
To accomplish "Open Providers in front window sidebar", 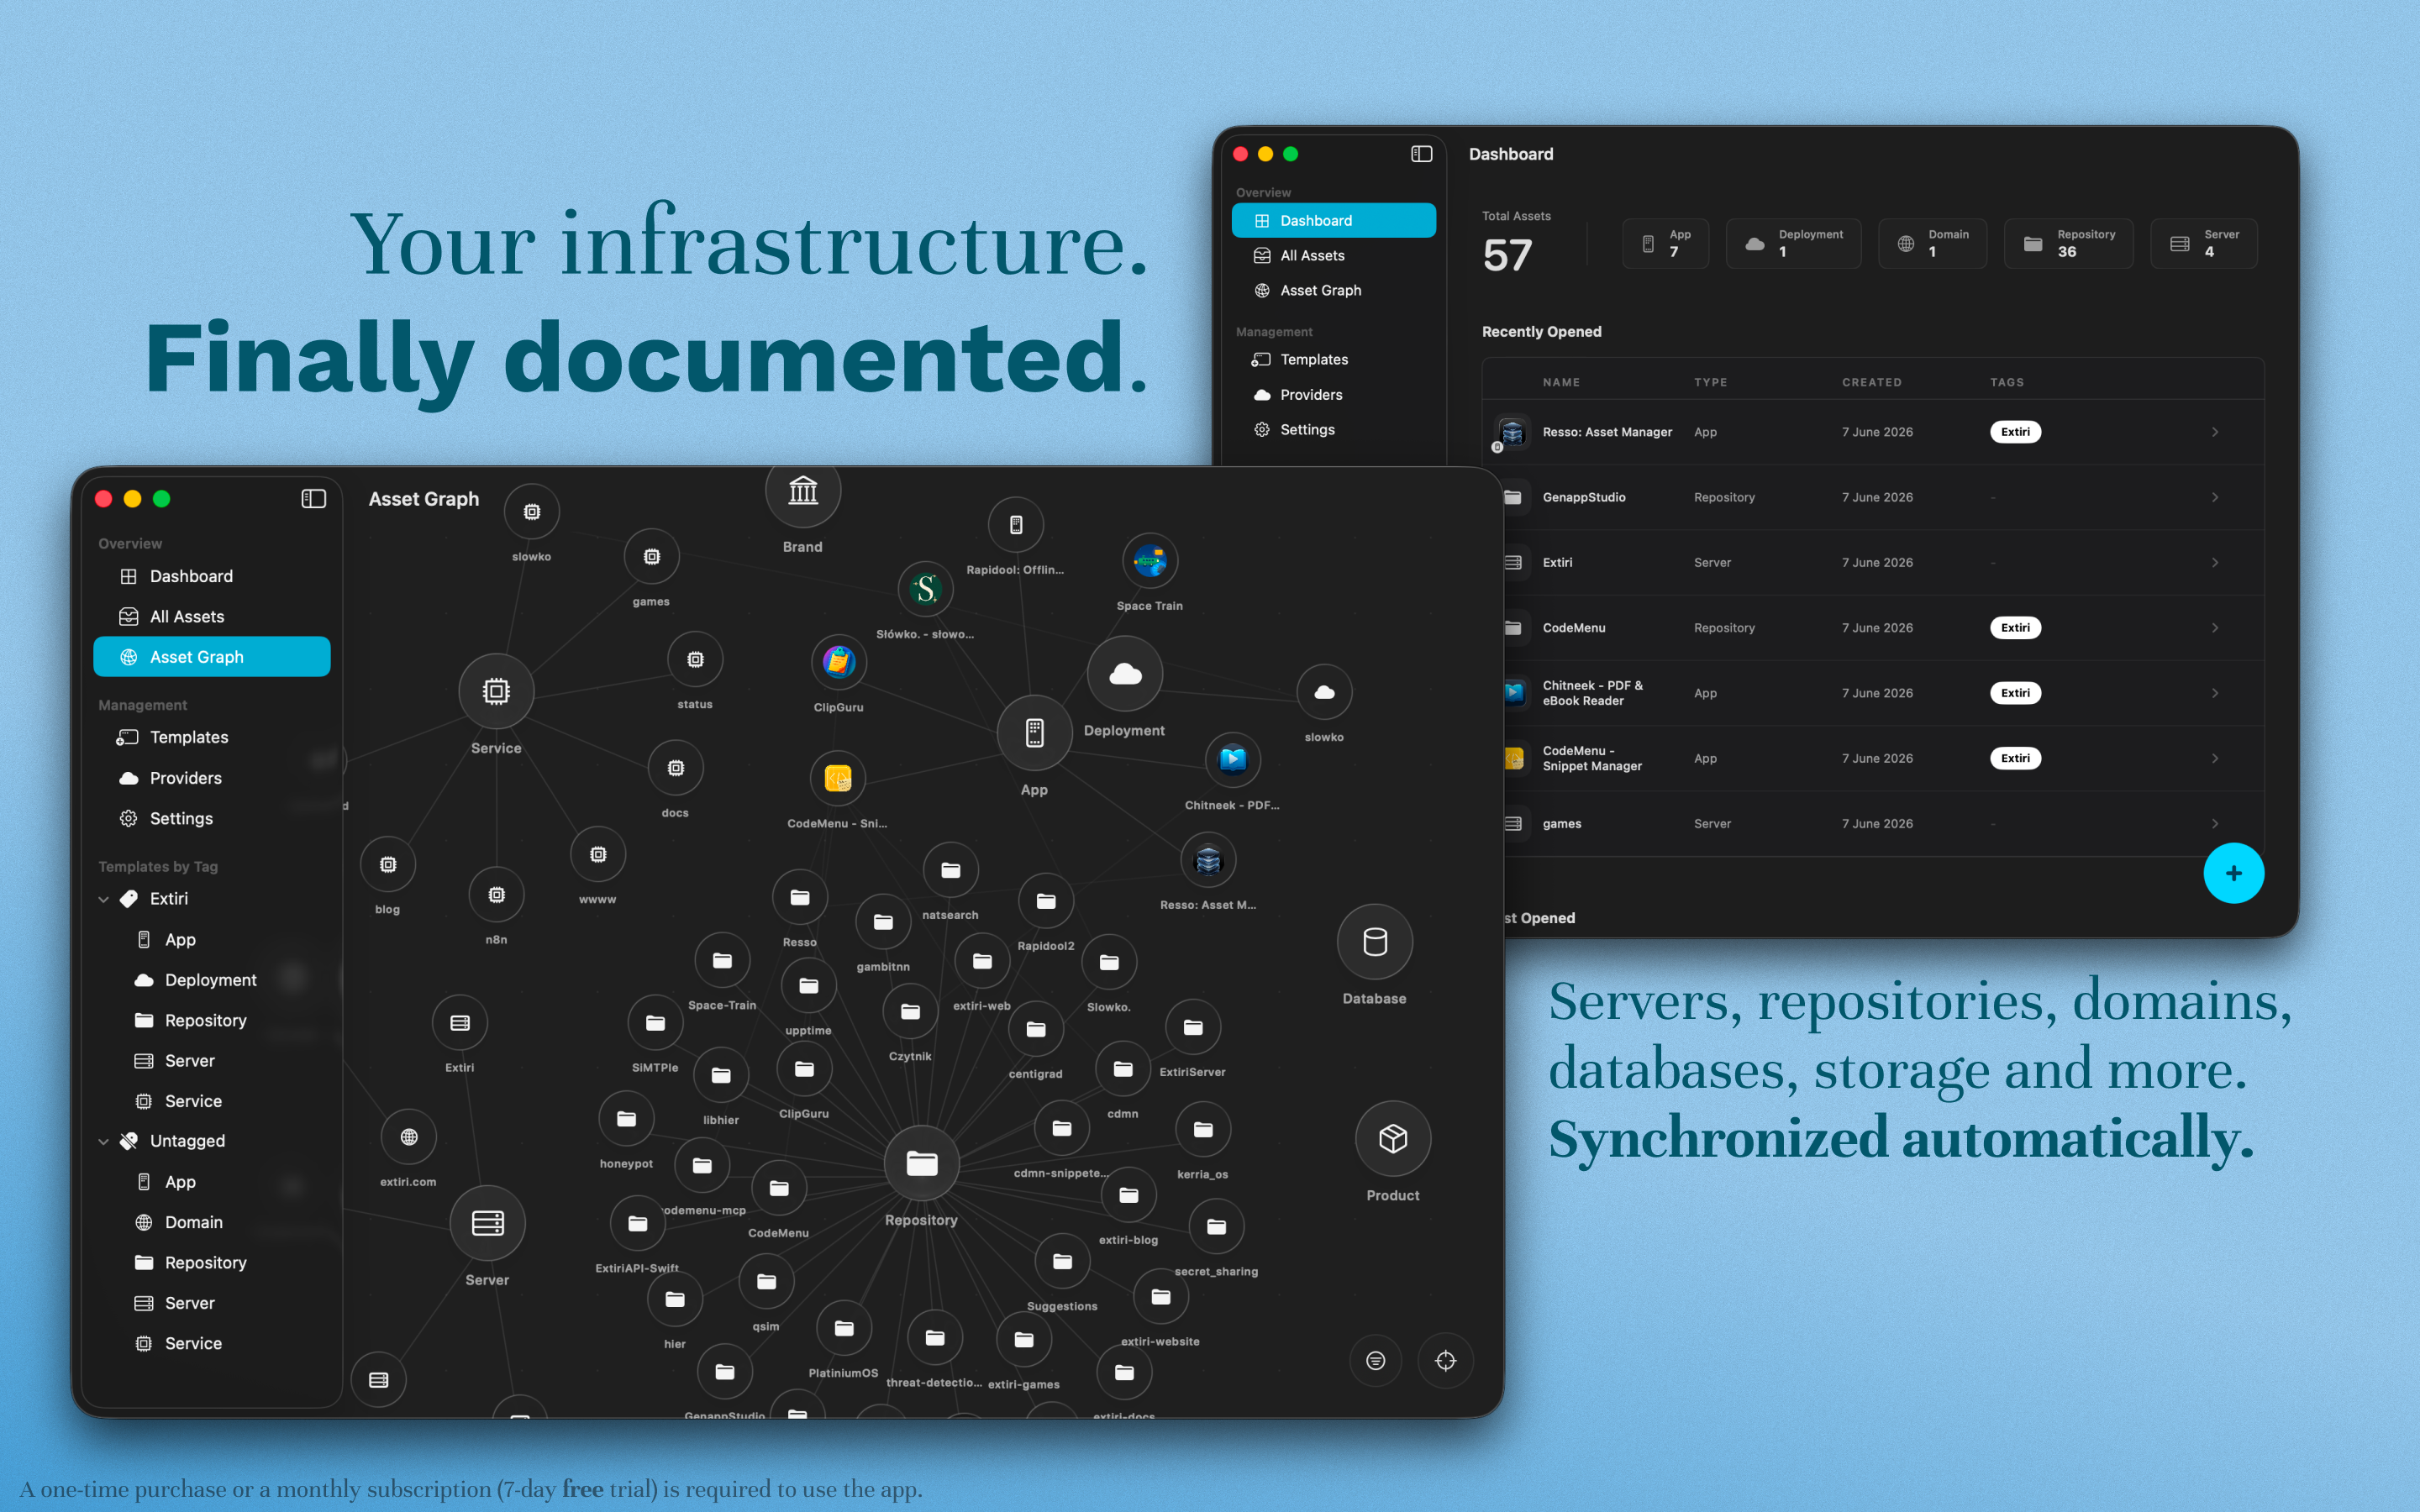I will [x=212, y=778].
